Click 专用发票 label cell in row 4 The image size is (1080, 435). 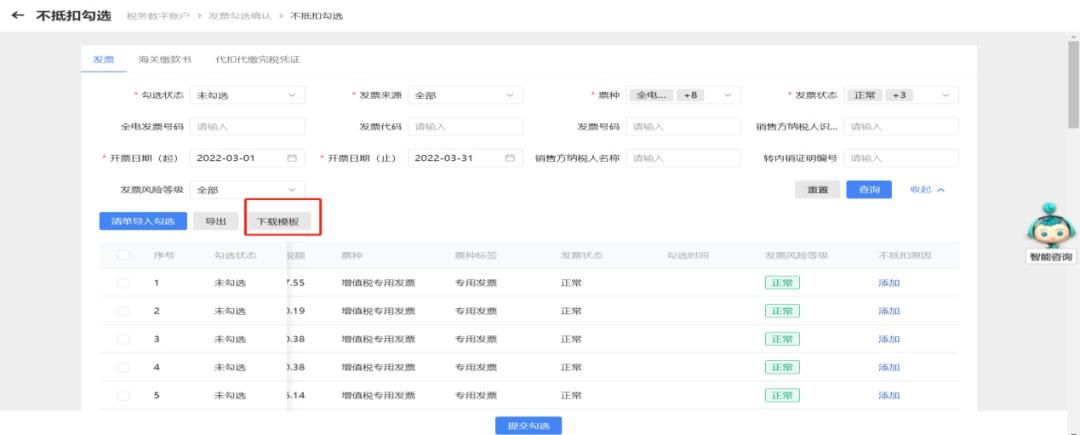pos(476,368)
